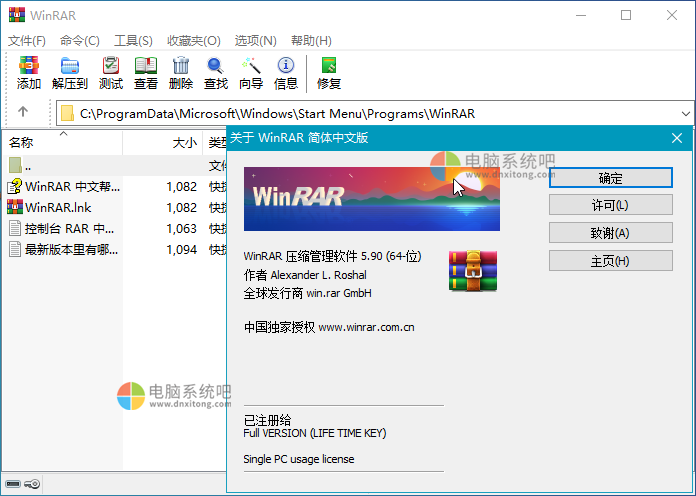696x496 pixels.
Task: Maximize the WinRAR main window
Action: [x=626, y=15]
